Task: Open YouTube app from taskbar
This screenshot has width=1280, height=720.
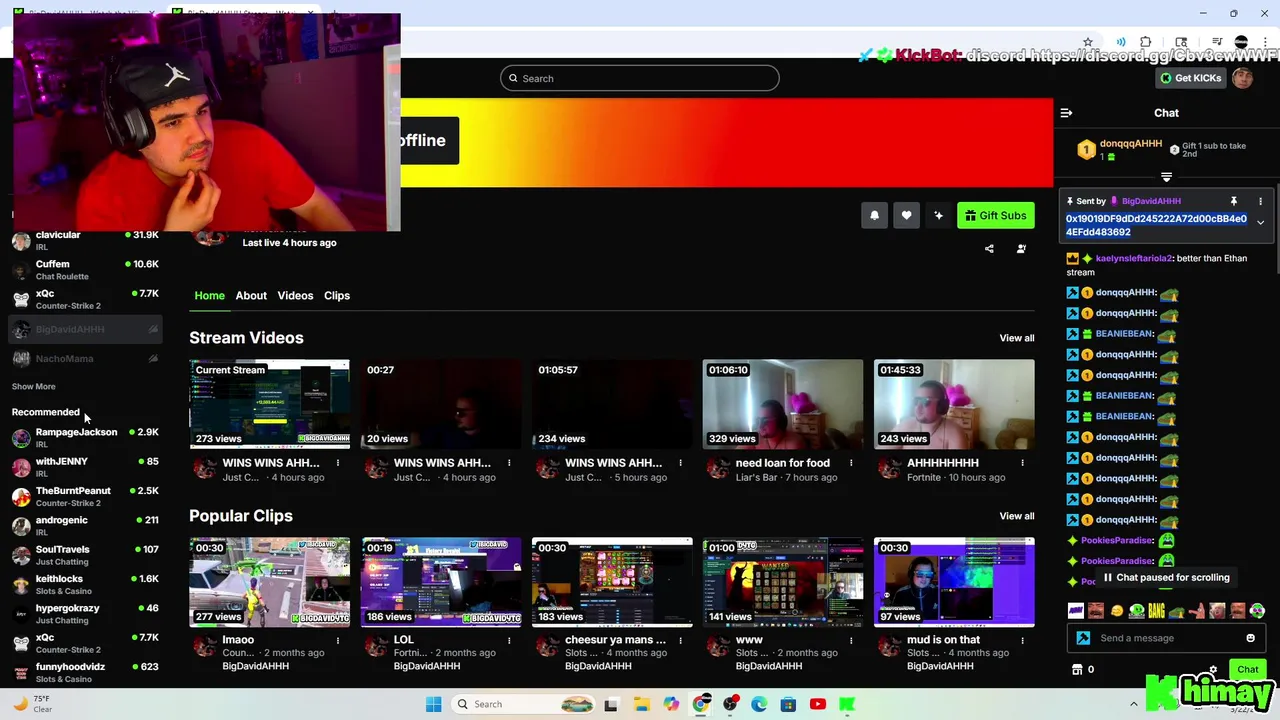Action: click(818, 704)
